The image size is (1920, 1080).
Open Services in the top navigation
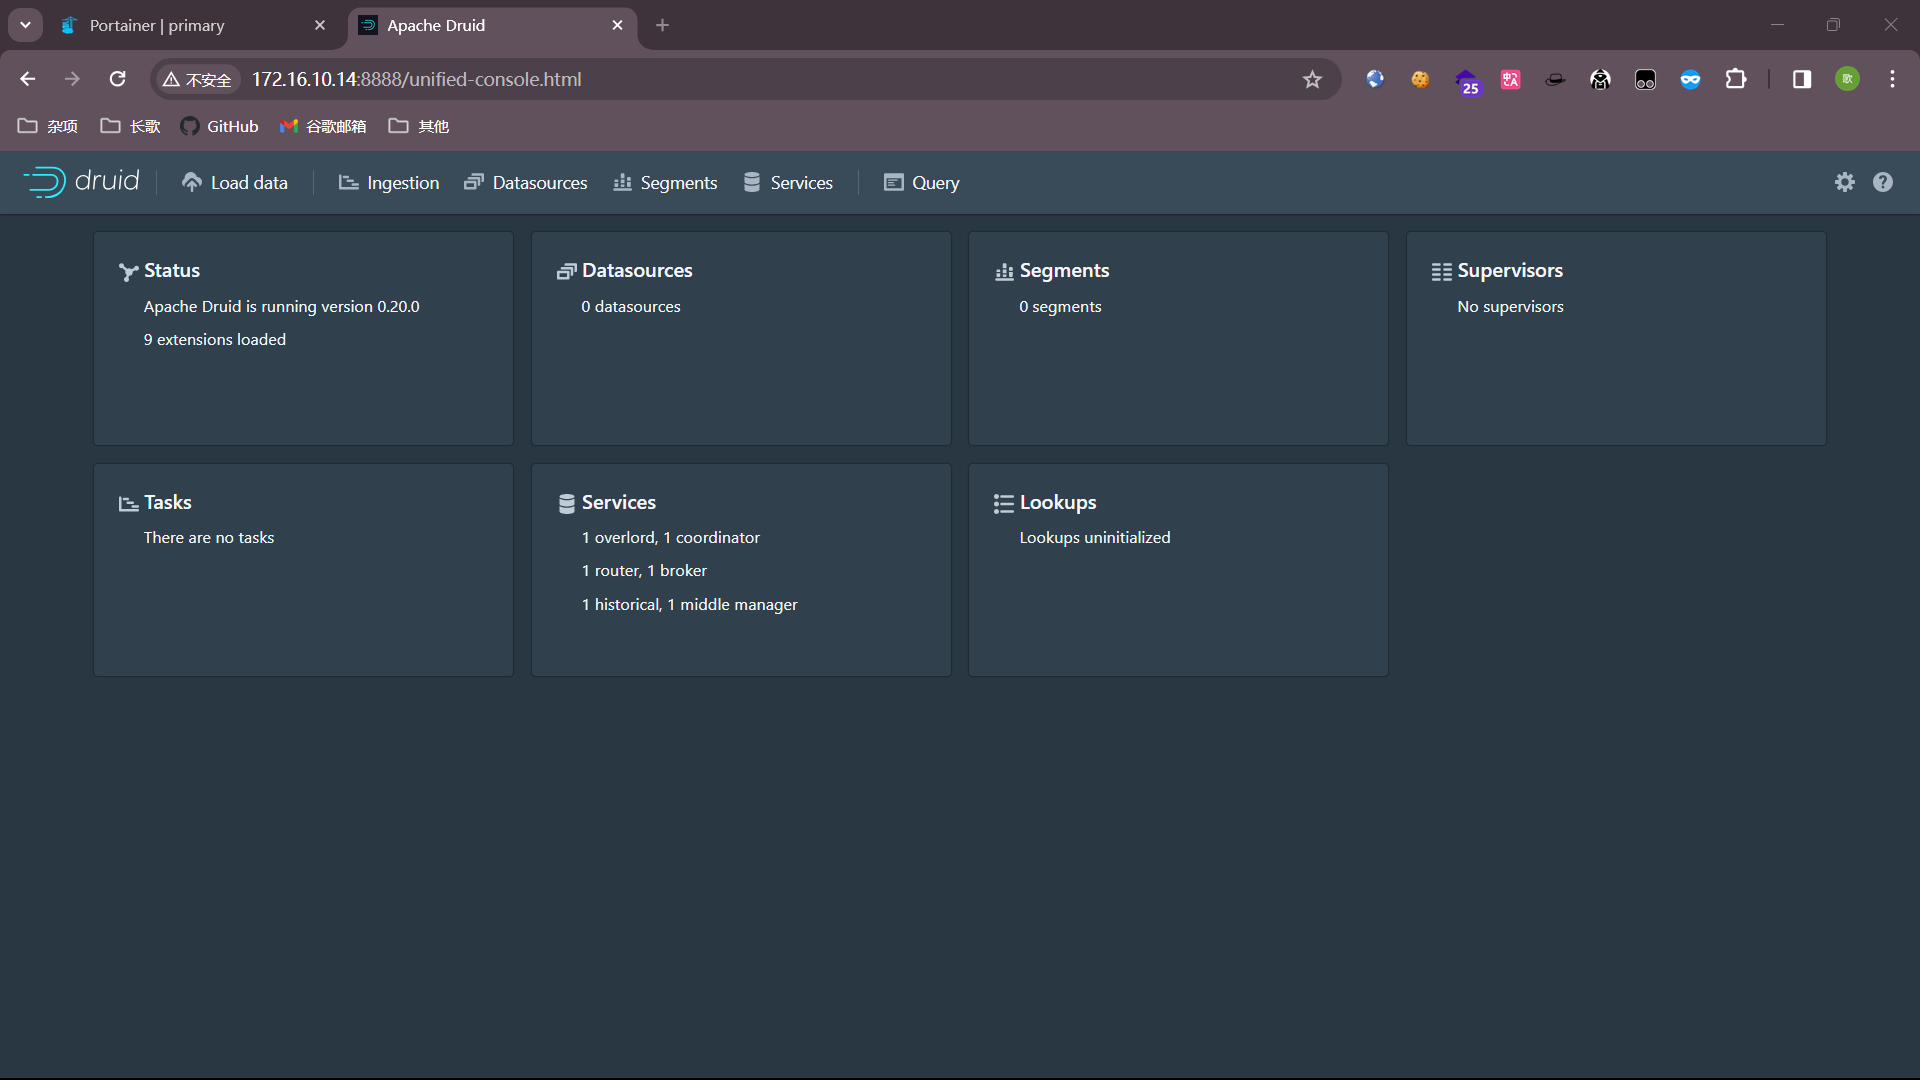point(788,182)
